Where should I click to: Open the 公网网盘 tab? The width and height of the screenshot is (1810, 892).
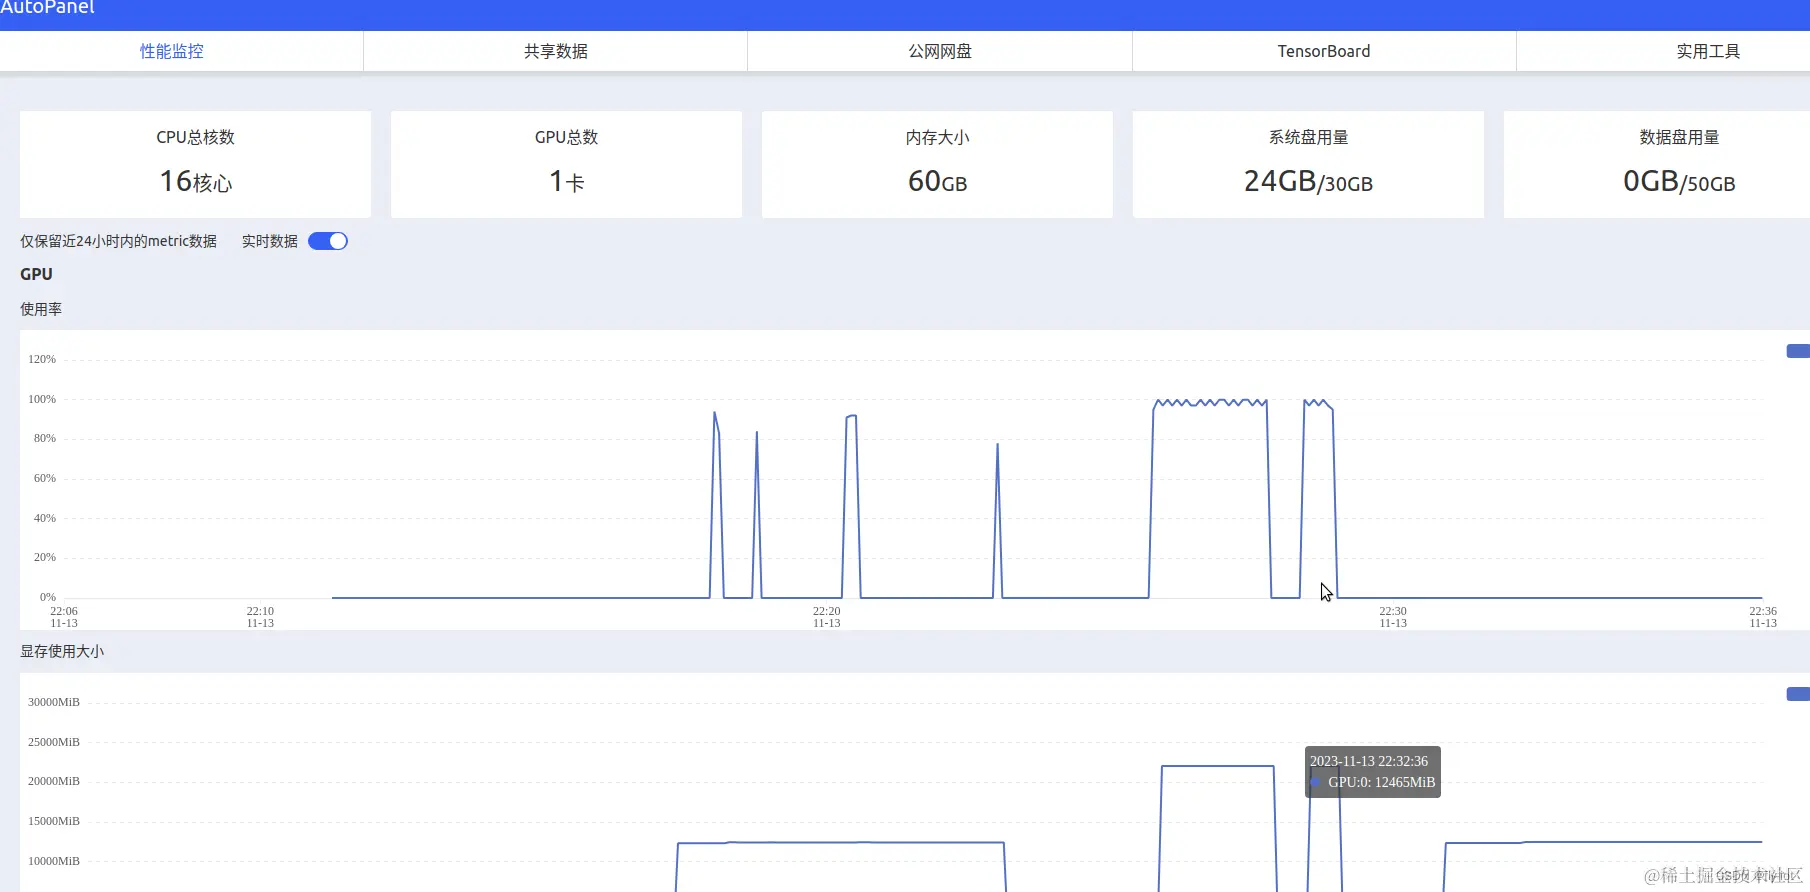click(940, 51)
